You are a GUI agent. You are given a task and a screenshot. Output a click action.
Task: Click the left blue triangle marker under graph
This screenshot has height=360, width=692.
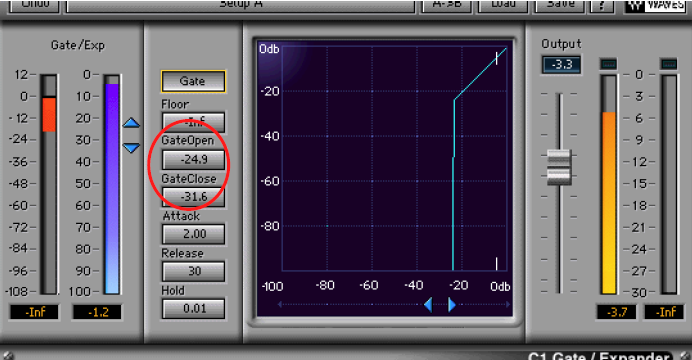(x=428, y=305)
